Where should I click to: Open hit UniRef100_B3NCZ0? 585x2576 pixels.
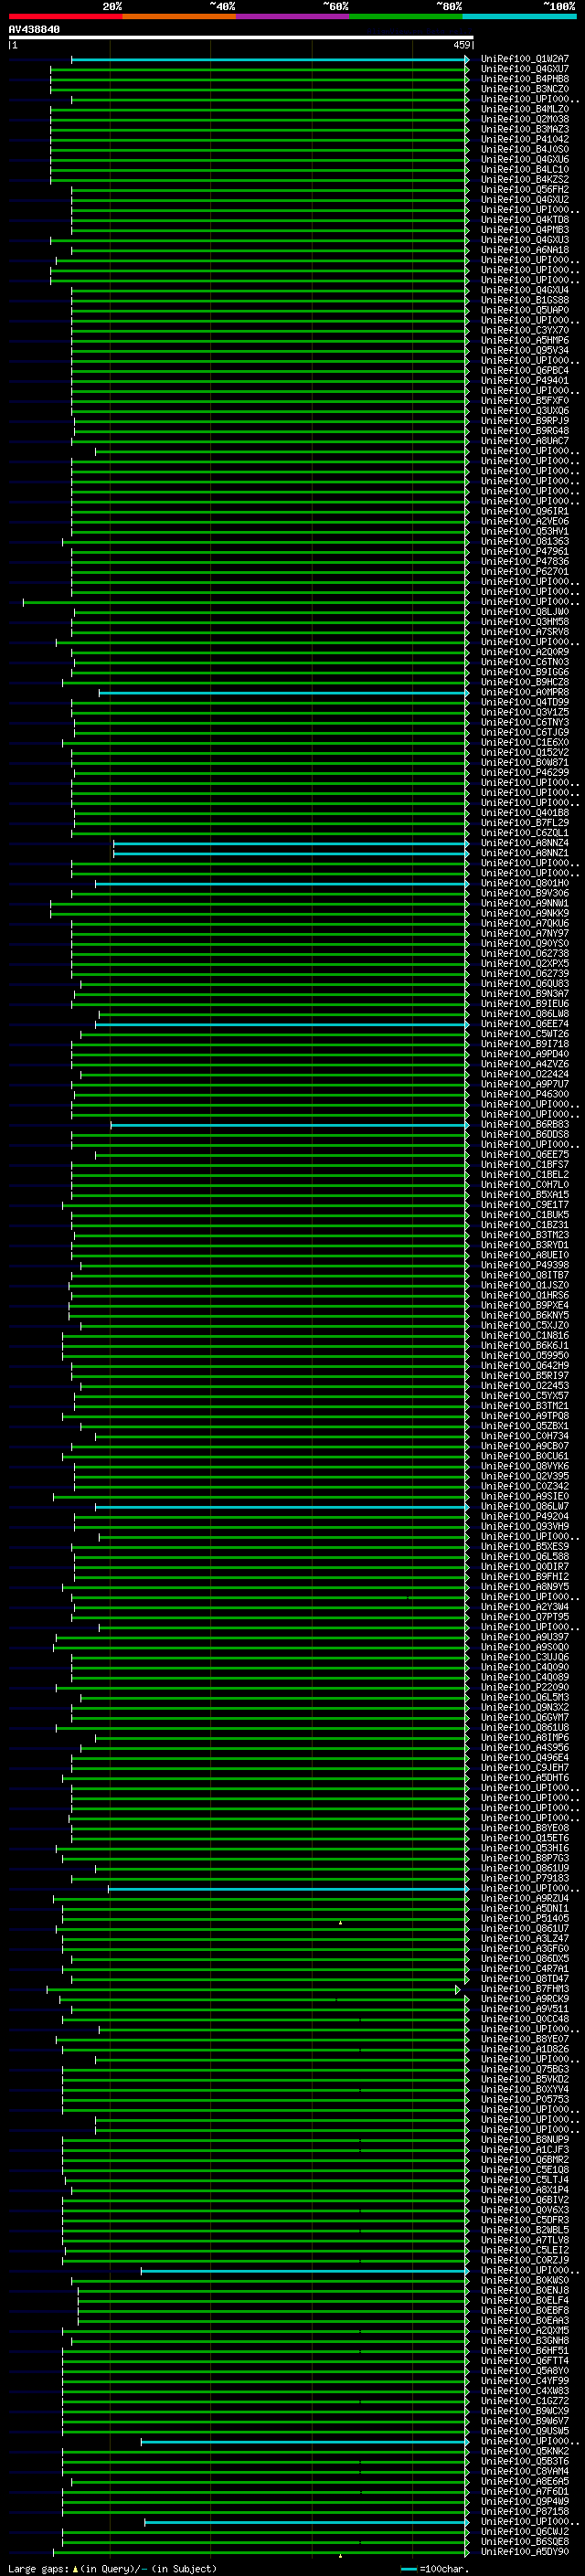[524, 89]
